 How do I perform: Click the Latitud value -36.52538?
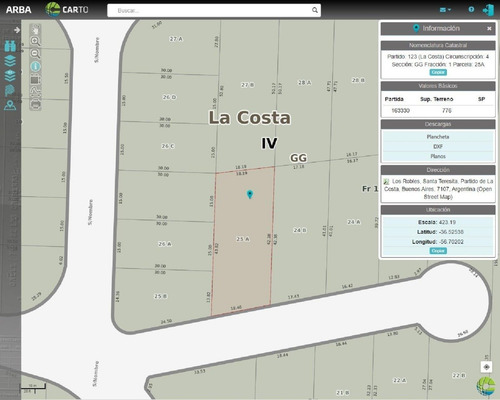click(x=451, y=232)
